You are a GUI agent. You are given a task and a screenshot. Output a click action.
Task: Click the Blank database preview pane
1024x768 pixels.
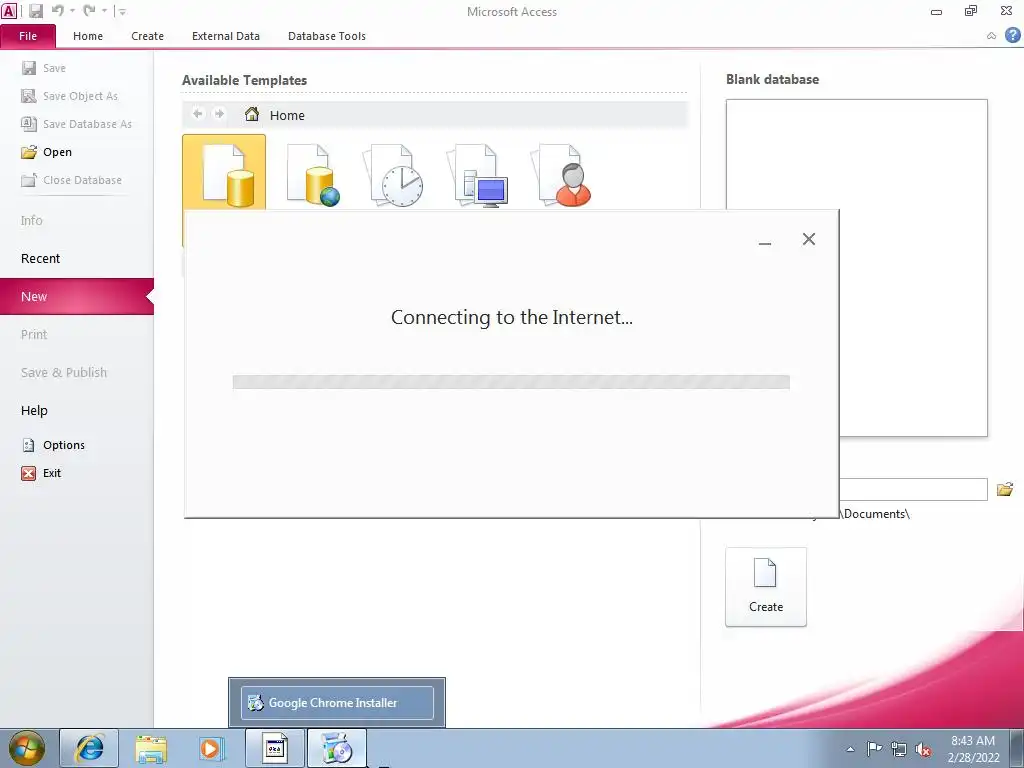(913, 268)
